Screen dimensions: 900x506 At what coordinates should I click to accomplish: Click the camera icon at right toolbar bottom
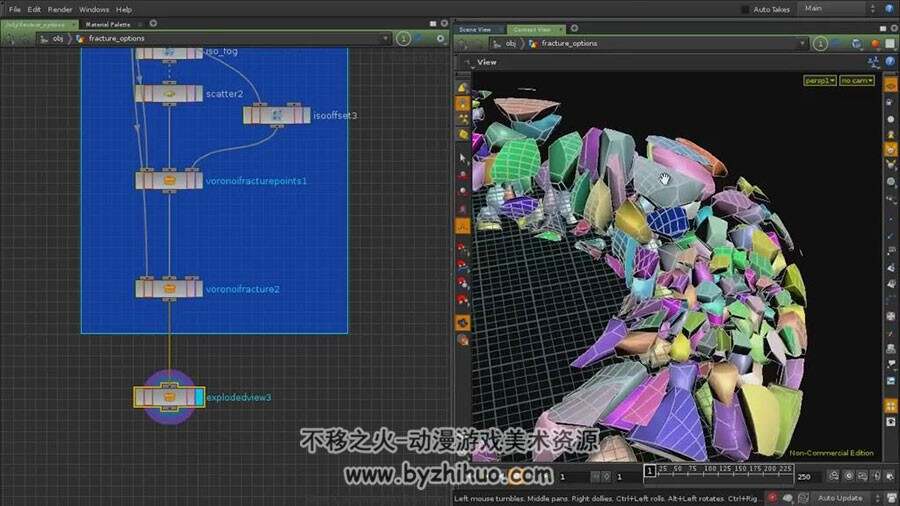tap(890, 422)
